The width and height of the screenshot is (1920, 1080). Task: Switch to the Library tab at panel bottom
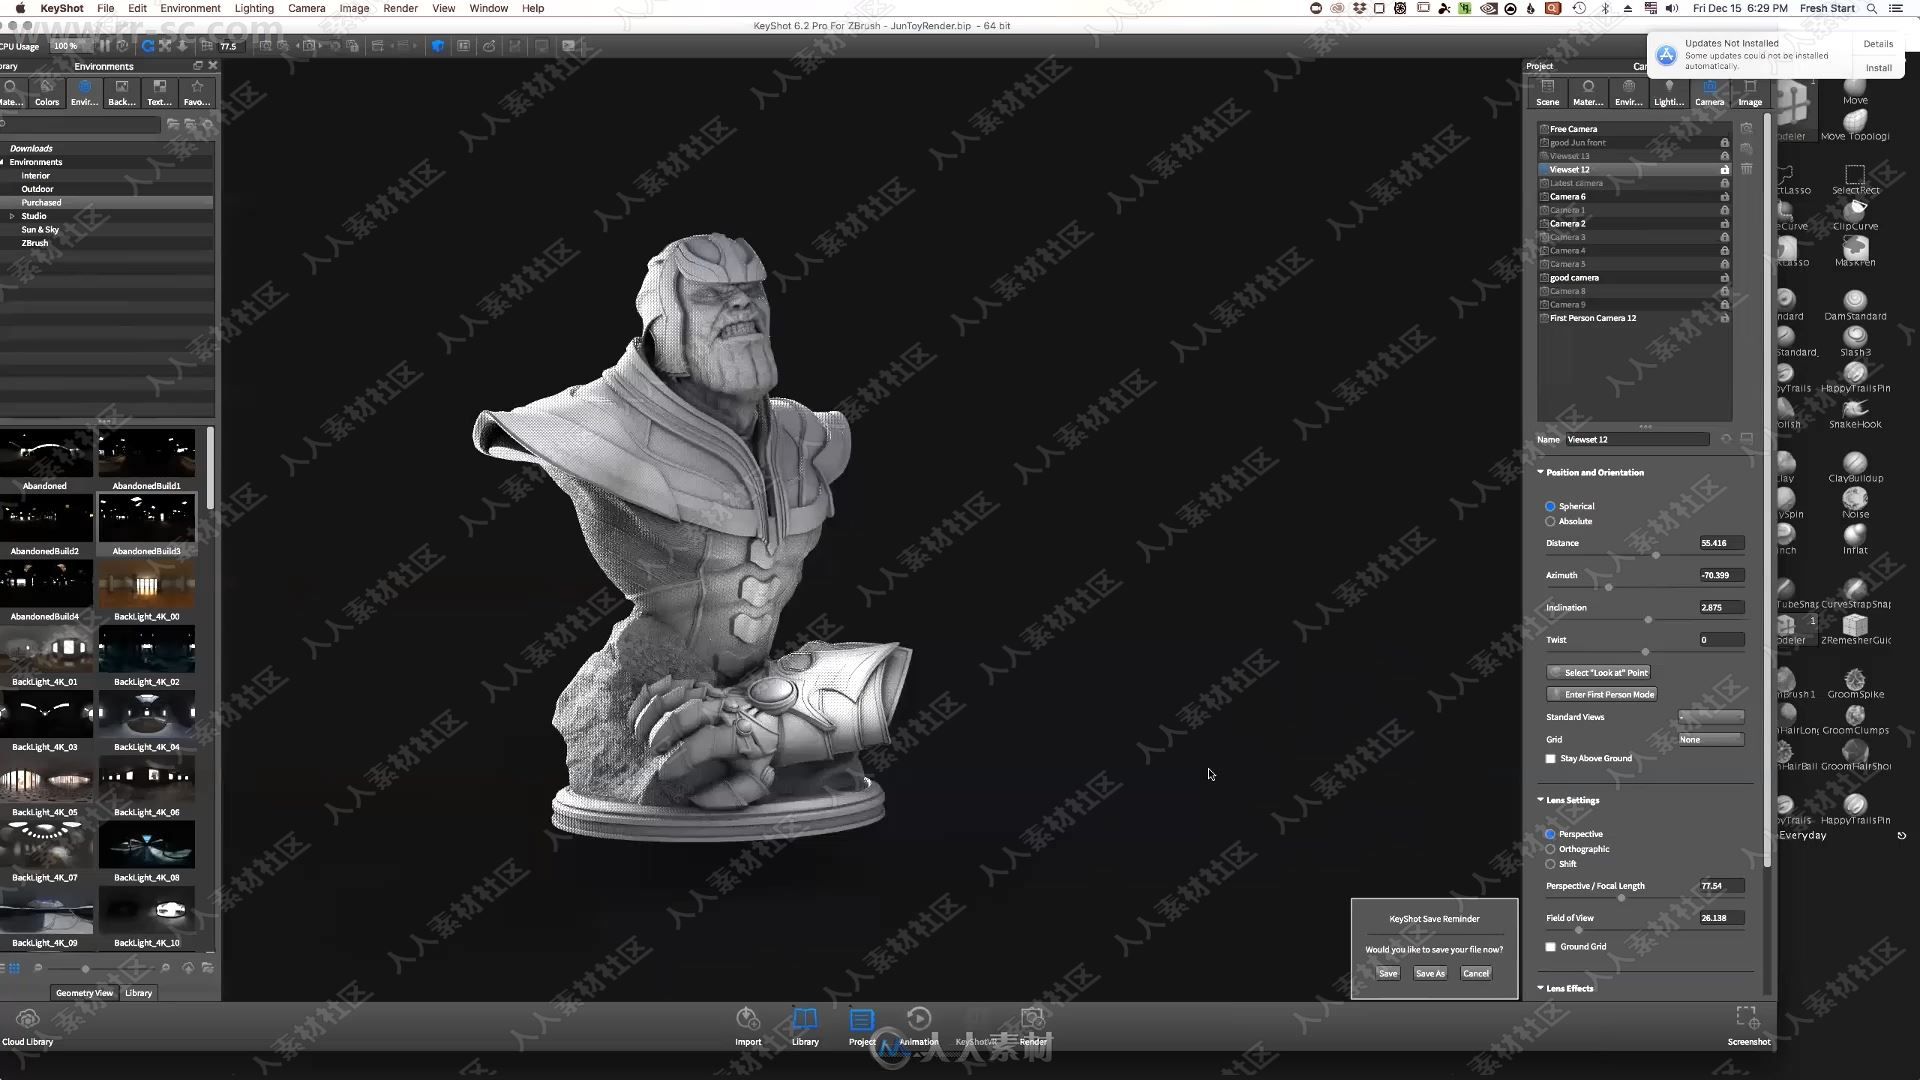[x=138, y=993]
